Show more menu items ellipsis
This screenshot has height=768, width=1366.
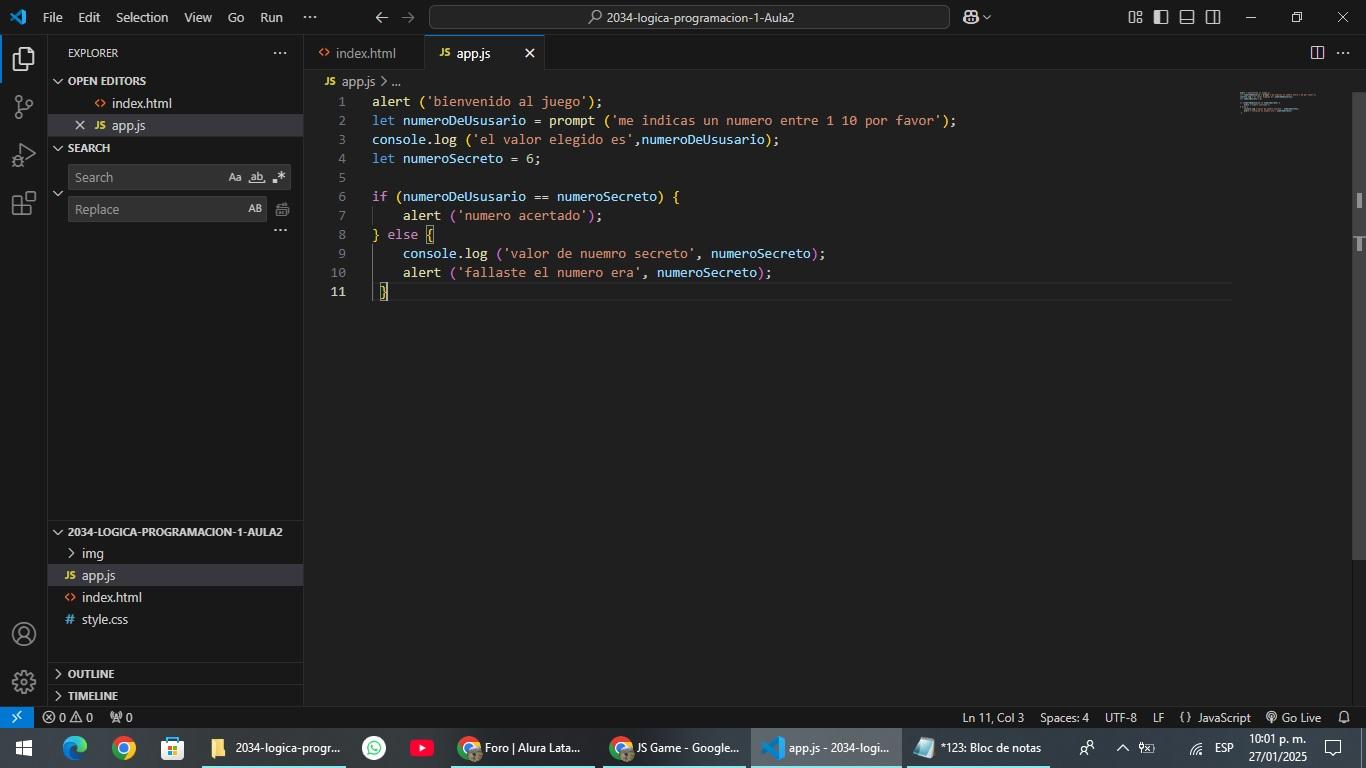coord(310,17)
